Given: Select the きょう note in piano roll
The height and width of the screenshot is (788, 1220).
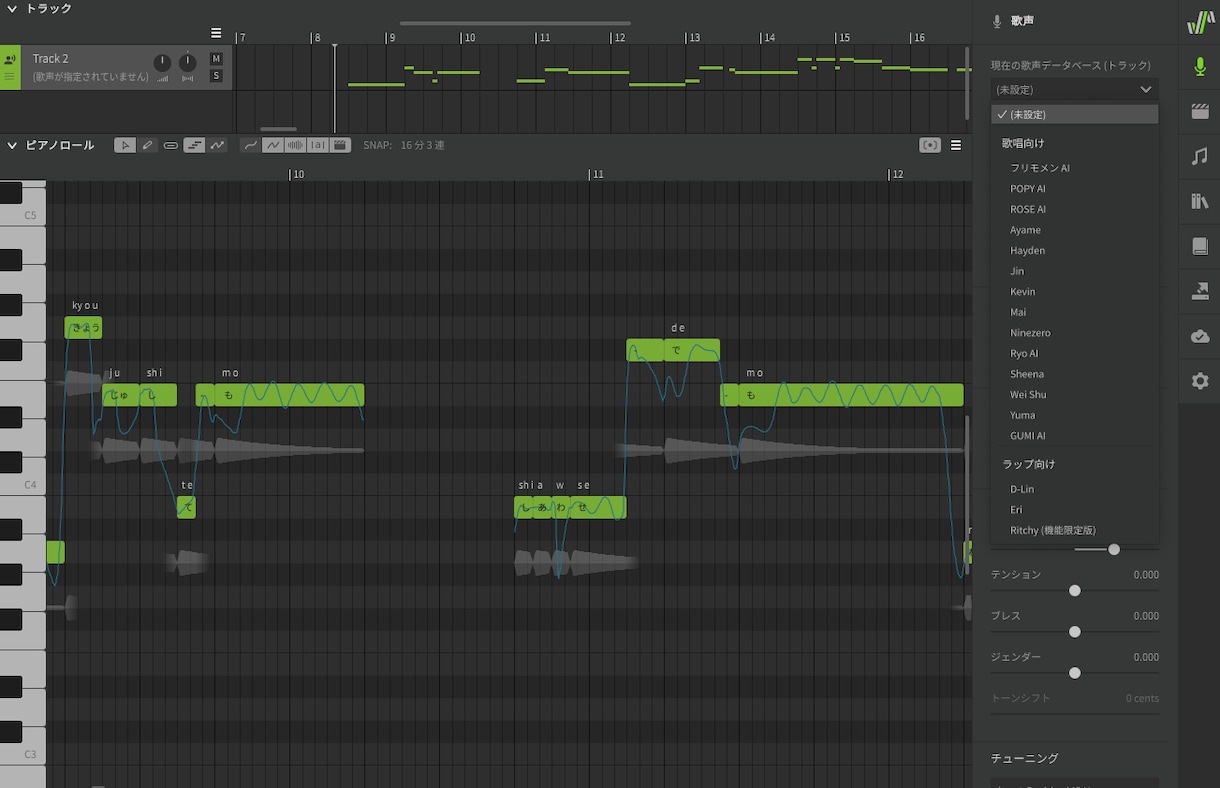Looking at the screenshot, I should [x=84, y=328].
